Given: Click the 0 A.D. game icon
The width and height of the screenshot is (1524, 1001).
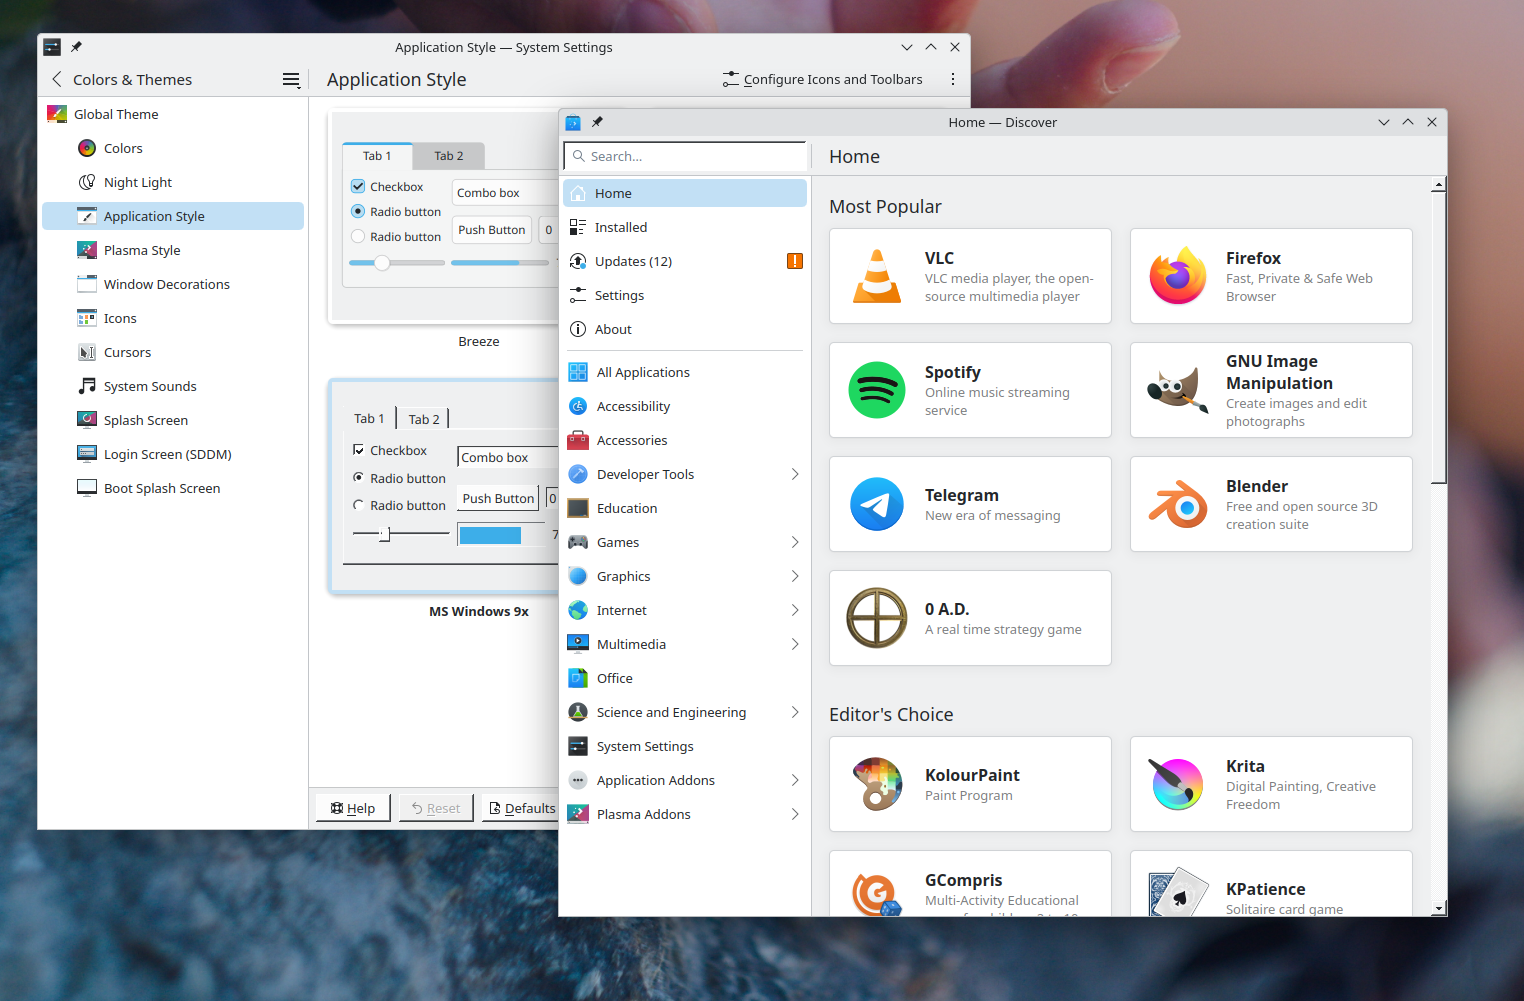Looking at the screenshot, I should [877, 618].
